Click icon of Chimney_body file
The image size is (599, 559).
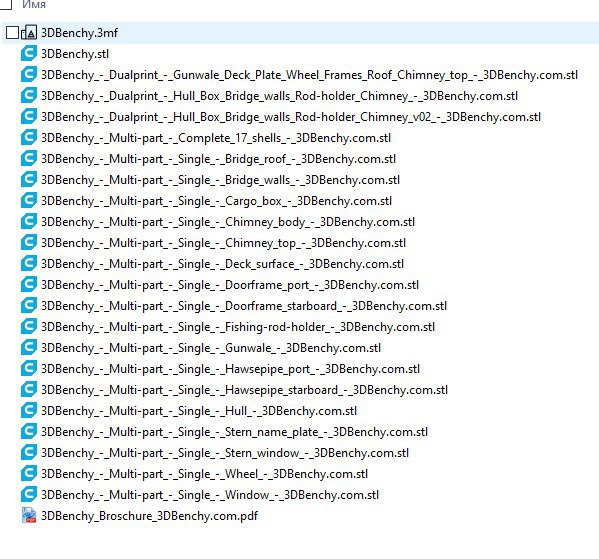pos(29,222)
